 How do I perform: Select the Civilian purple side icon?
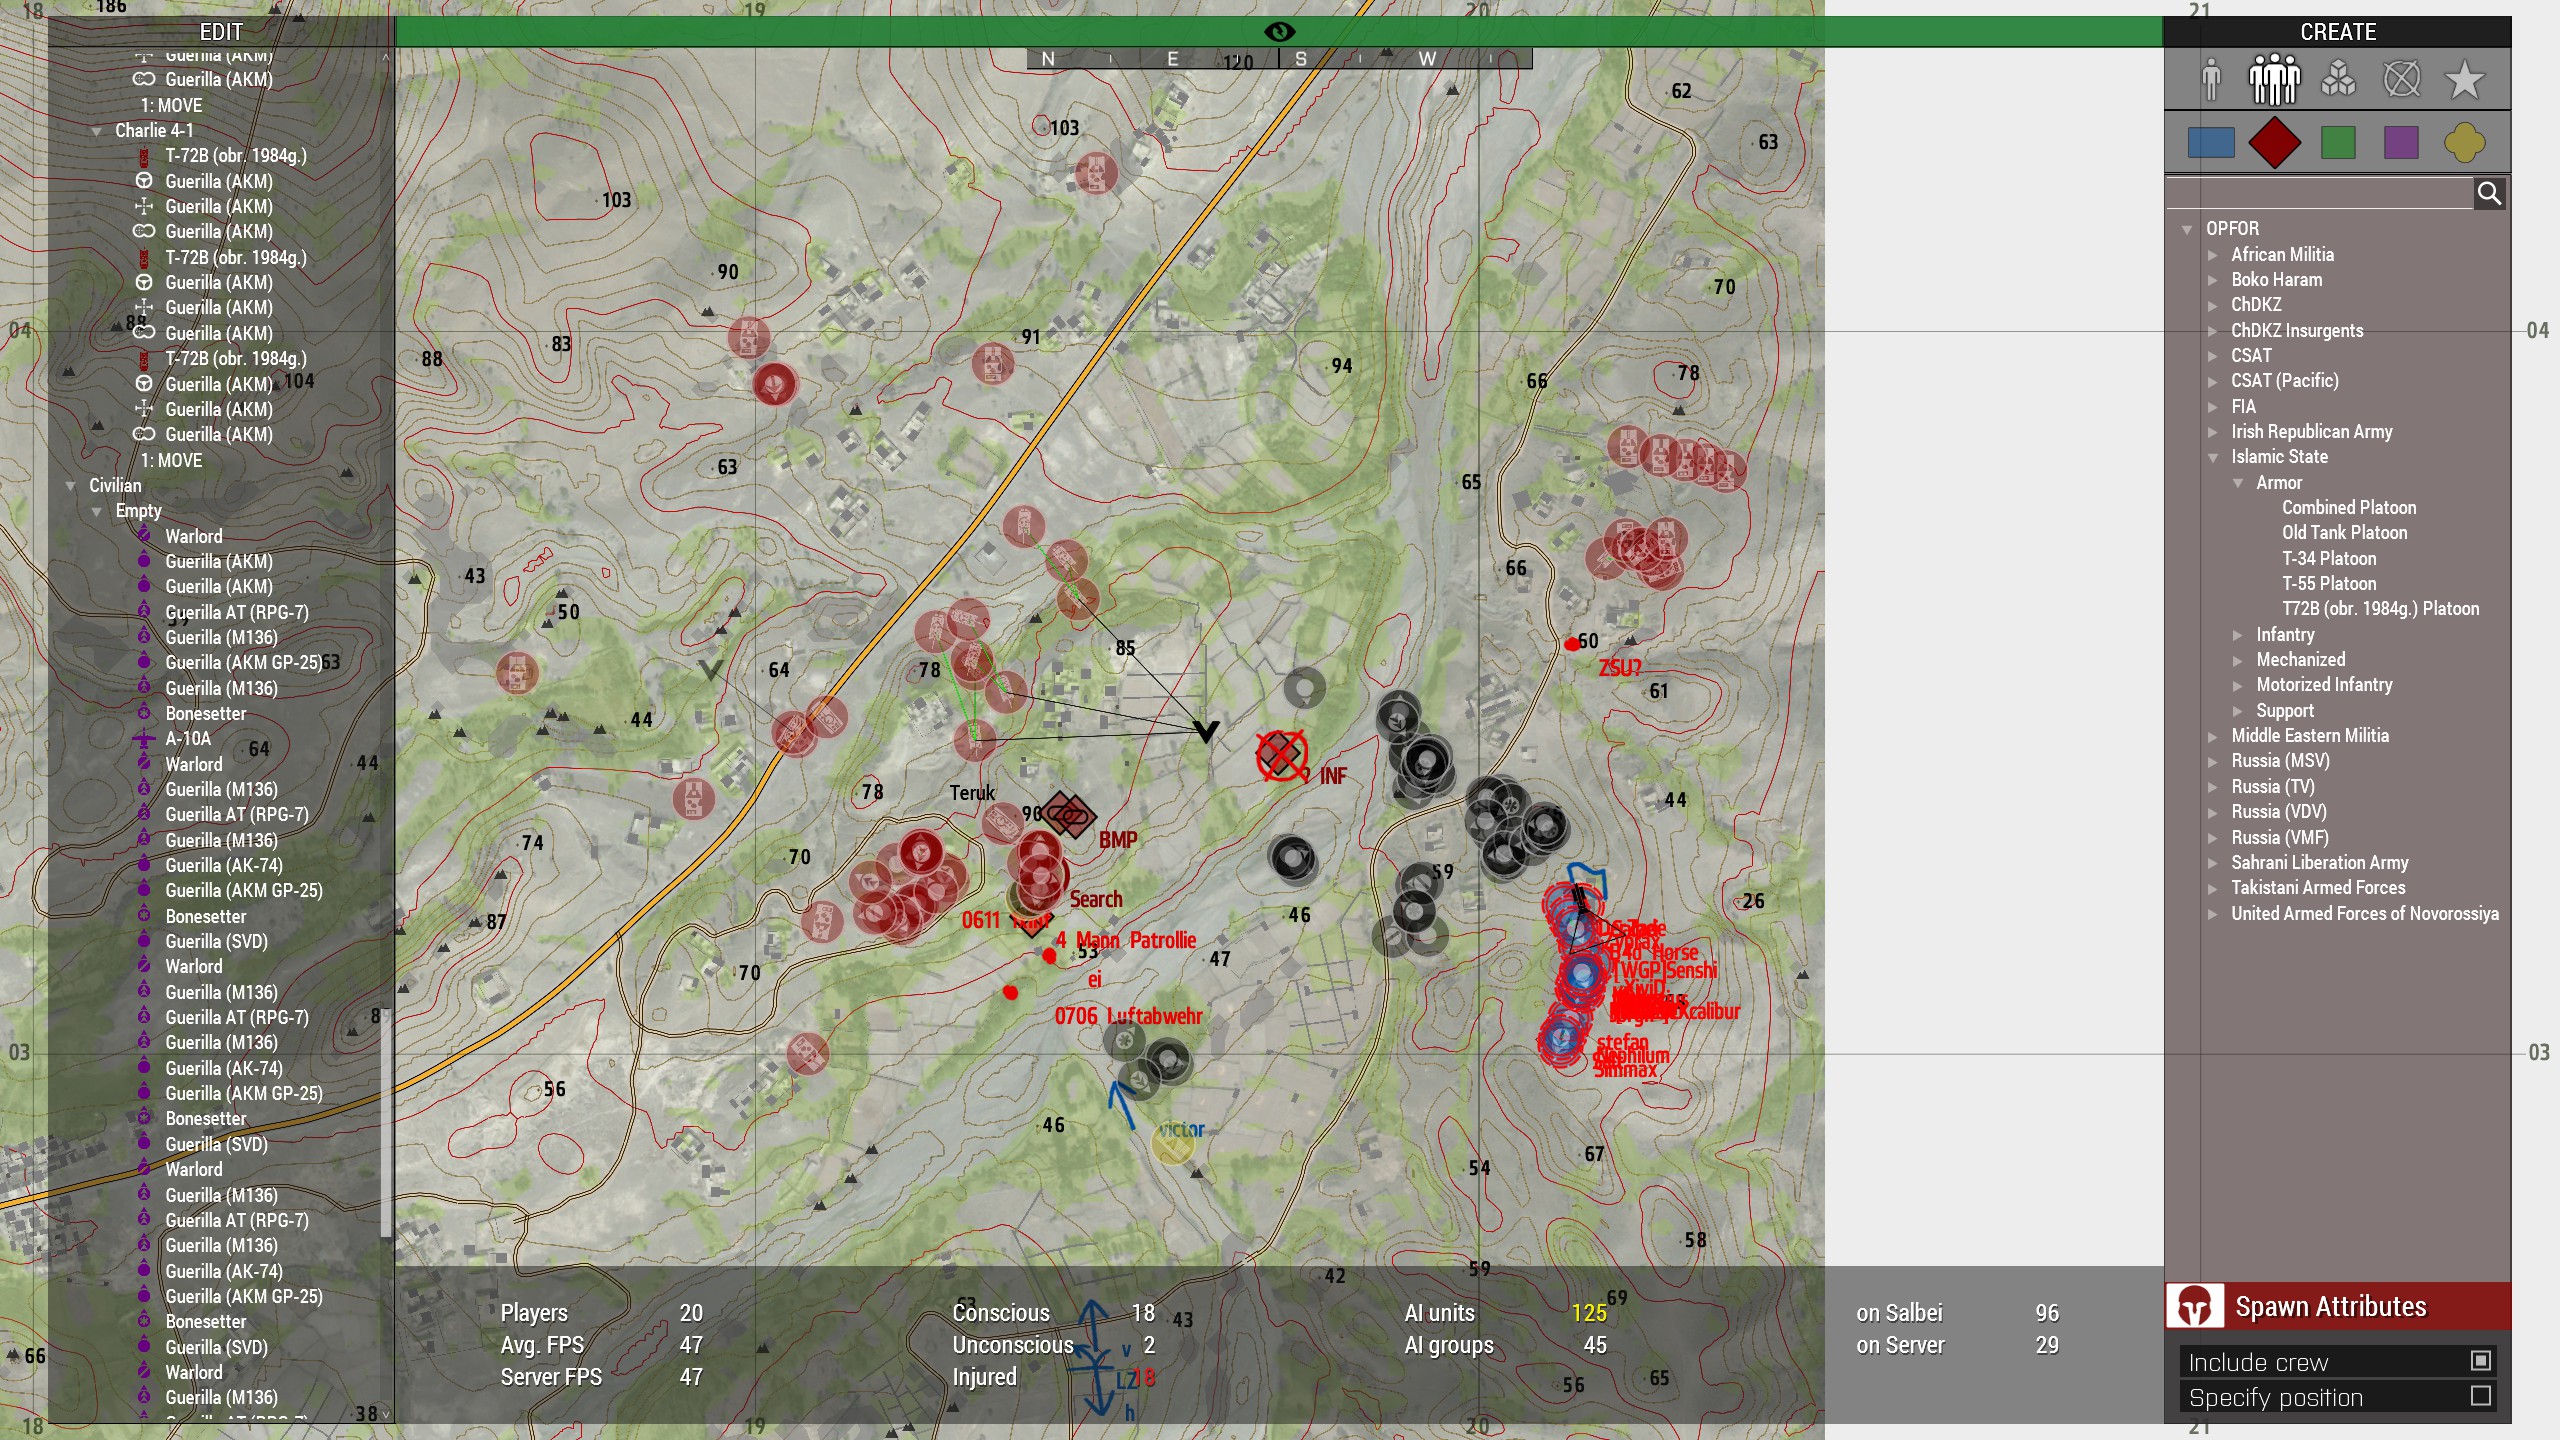pyautogui.click(x=2401, y=143)
